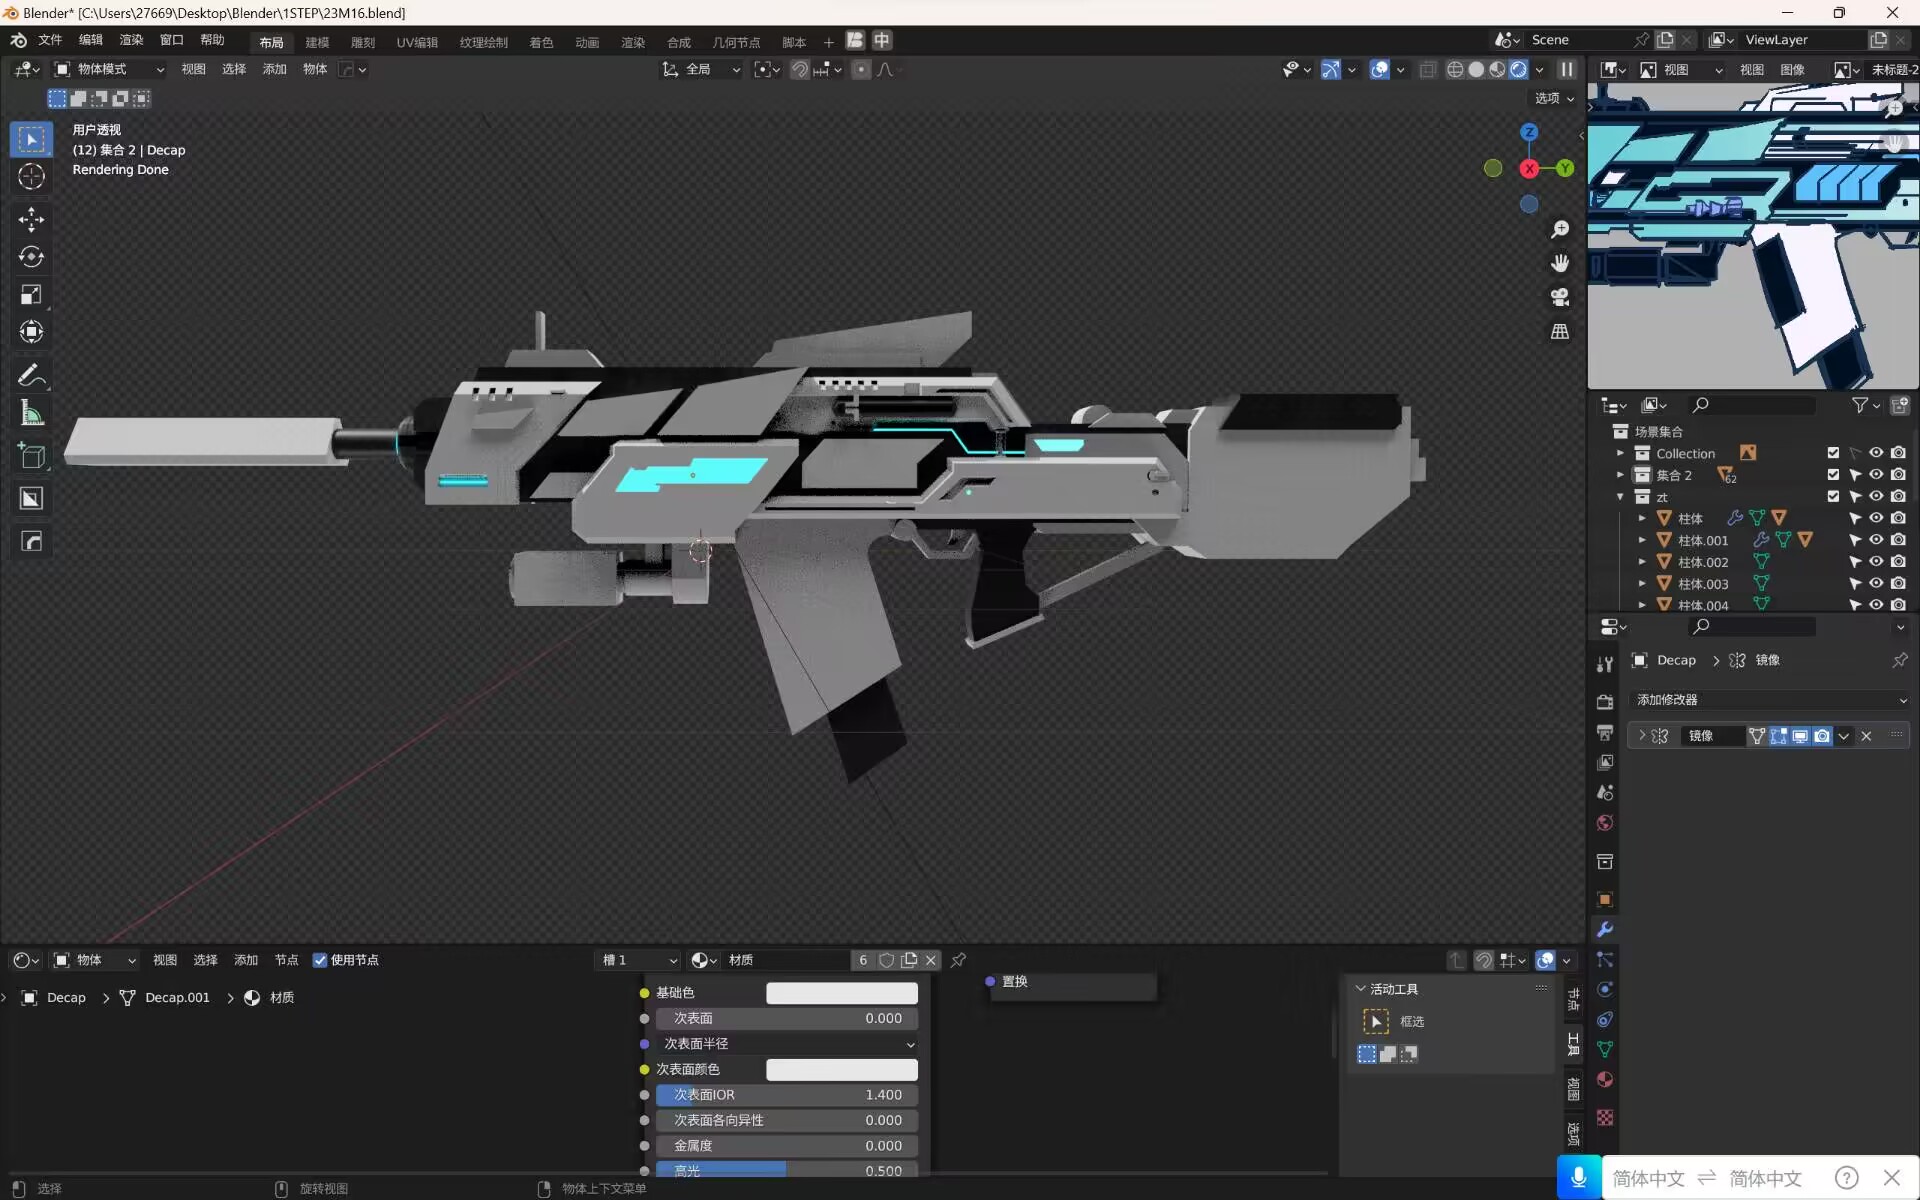Expand 集合 2 collection in outliner
This screenshot has height=1200, width=1920.
click(1621, 475)
